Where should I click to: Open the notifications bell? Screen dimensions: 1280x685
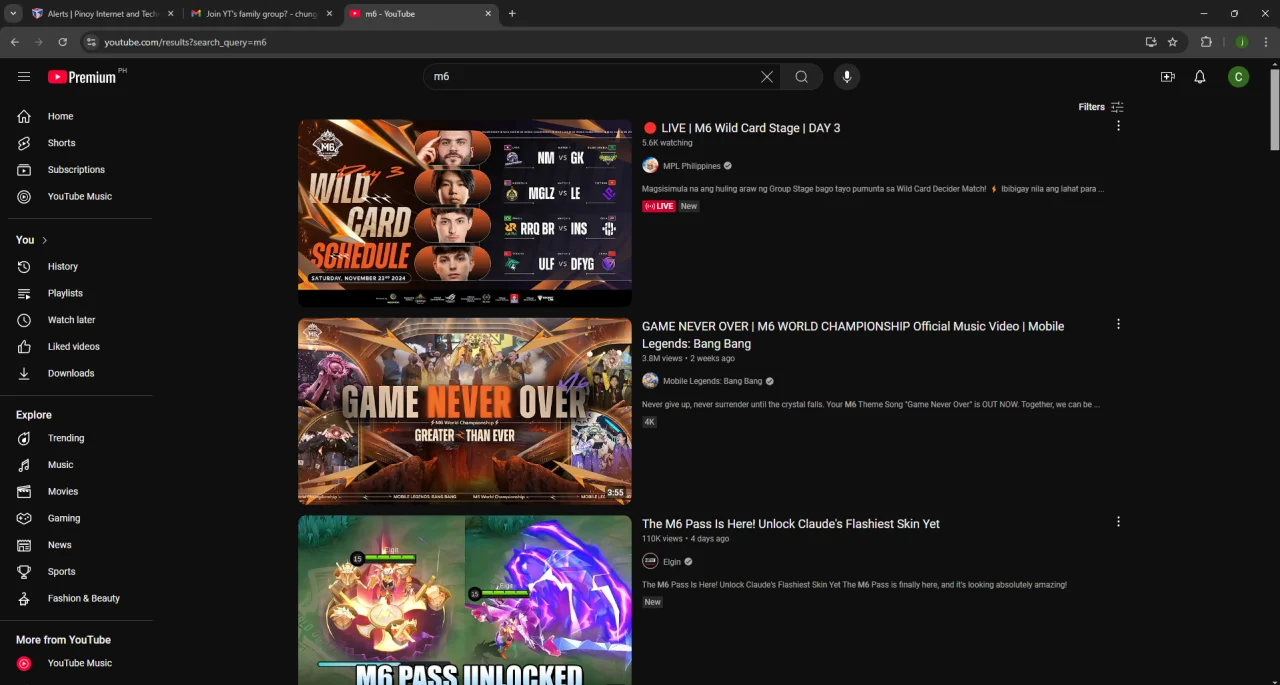tap(1200, 77)
